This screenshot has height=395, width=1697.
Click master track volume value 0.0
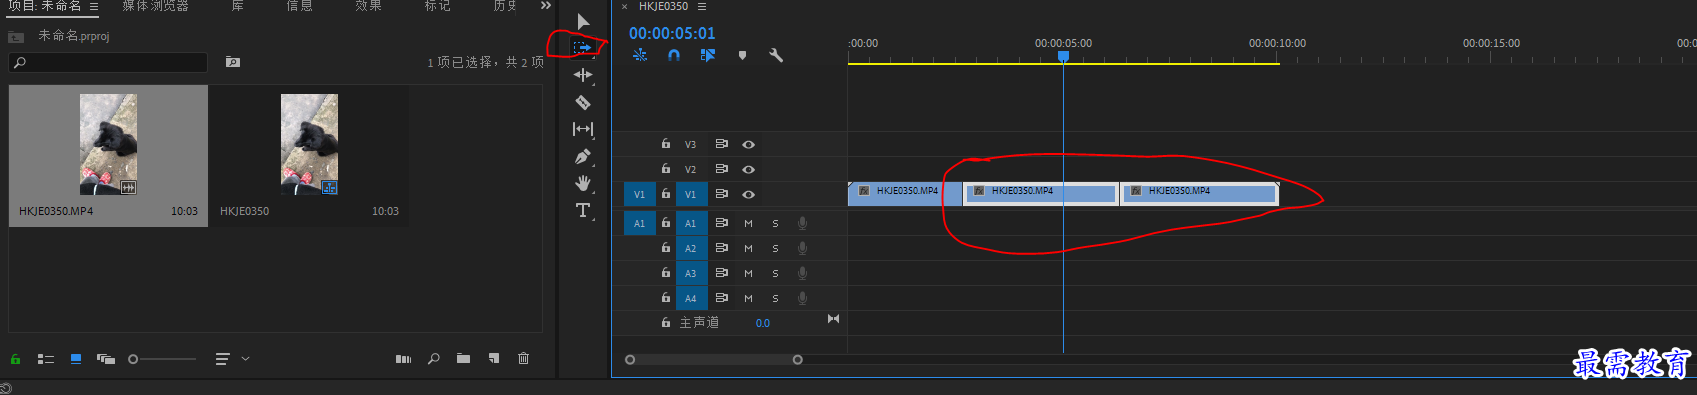point(763,323)
